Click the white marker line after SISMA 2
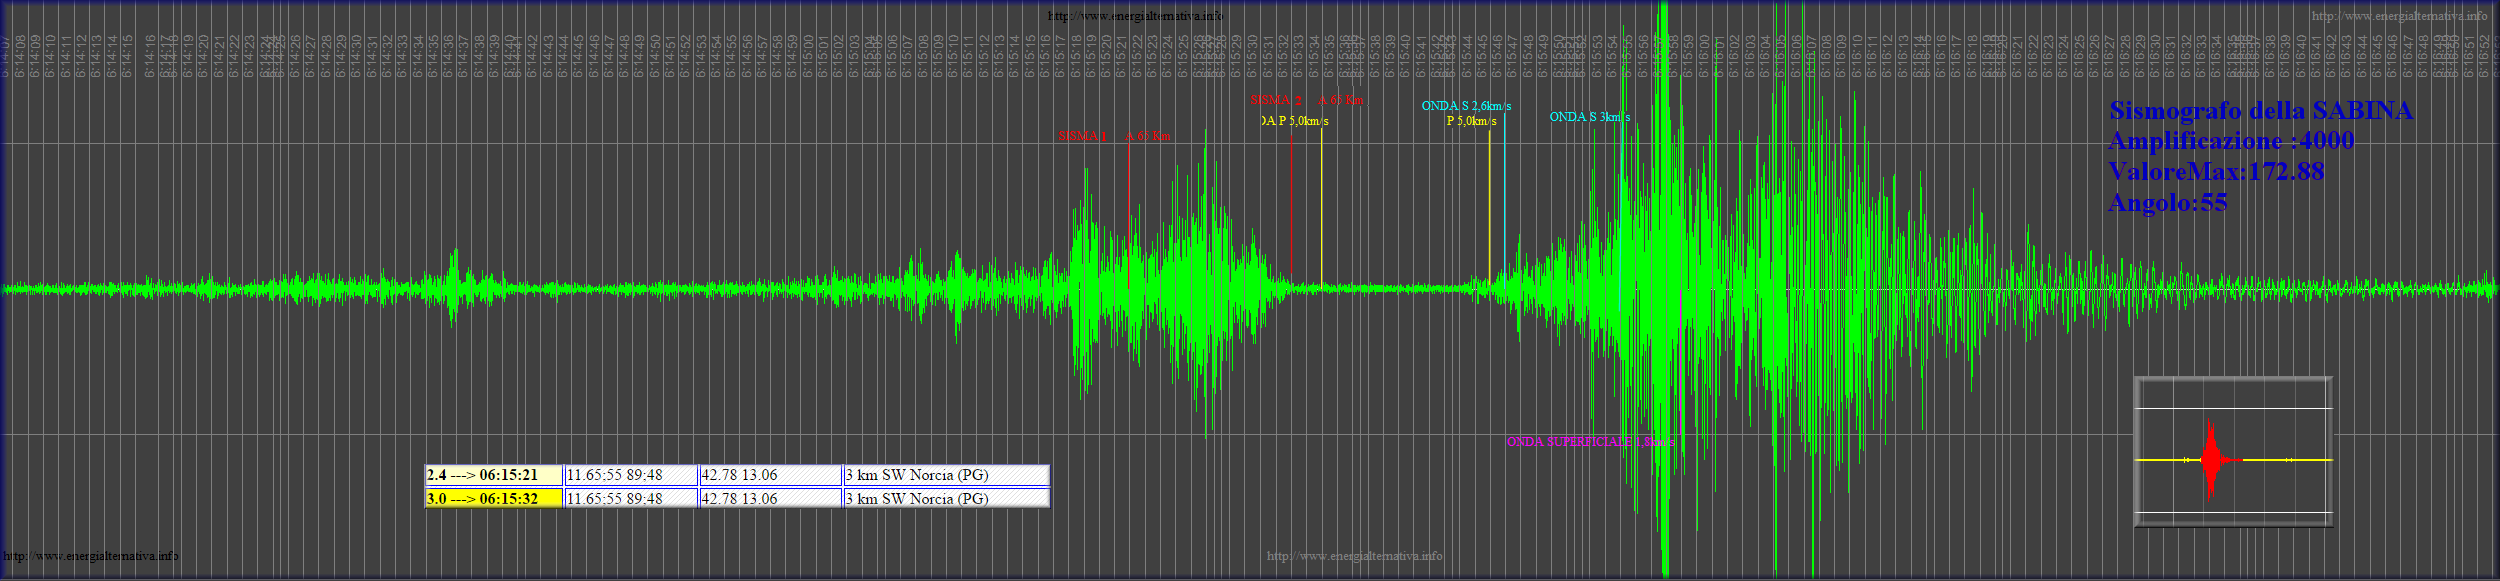 1321,207
